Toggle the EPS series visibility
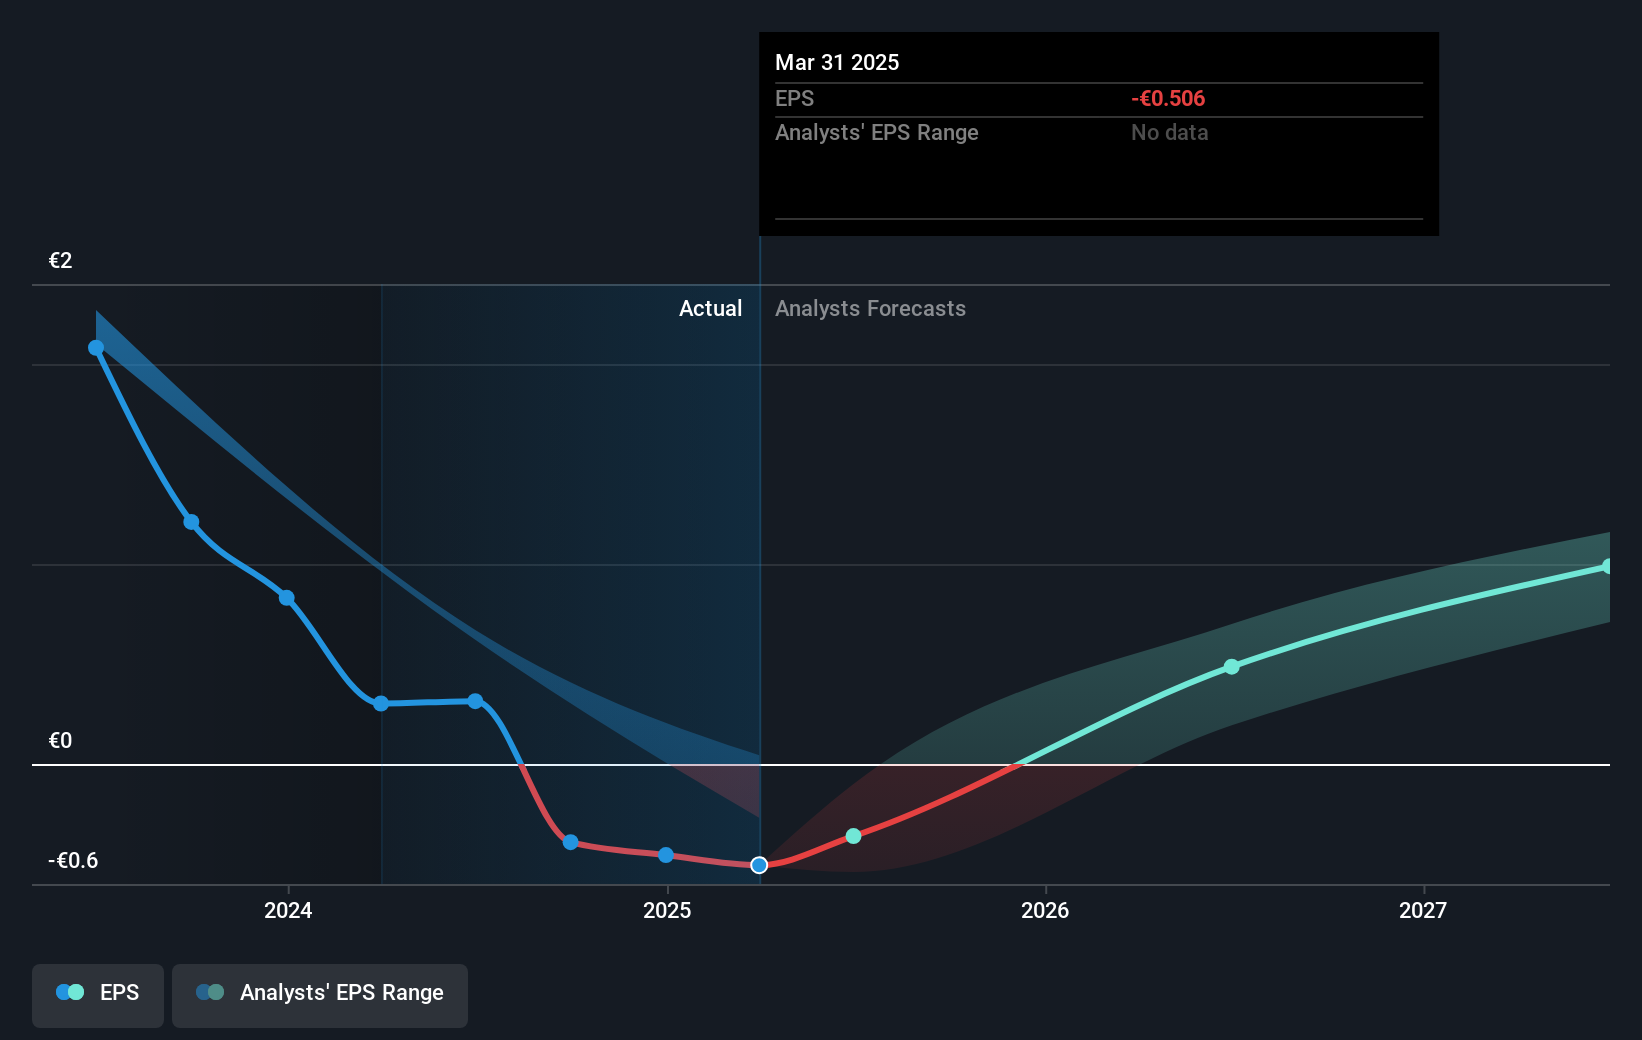Viewport: 1642px width, 1040px height. pyautogui.click(x=97, y=994)
